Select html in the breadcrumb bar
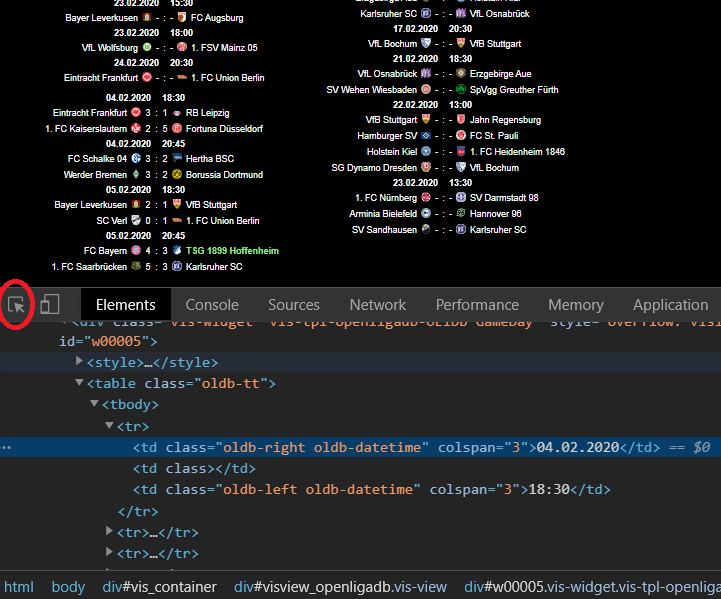The height and width of the screenshot is (599, 721). click(19, 587)
